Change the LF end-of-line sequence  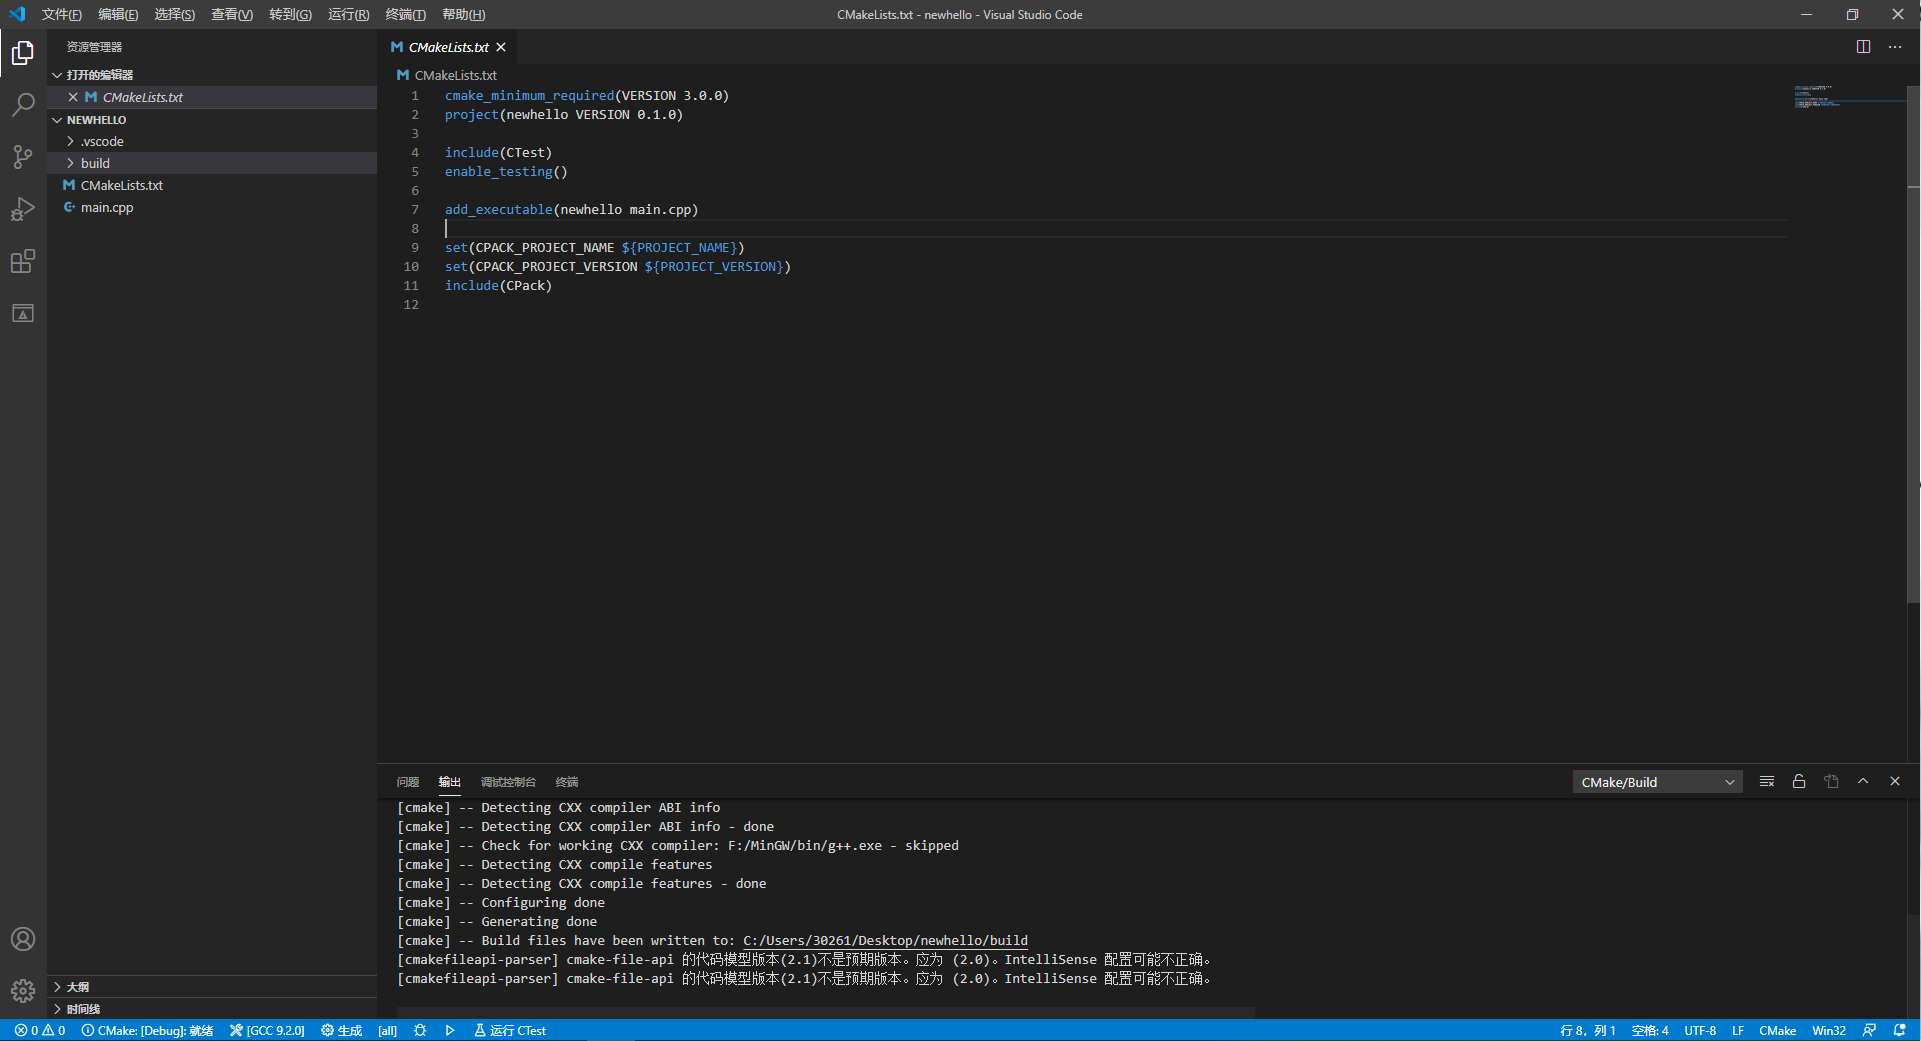1738,1030
